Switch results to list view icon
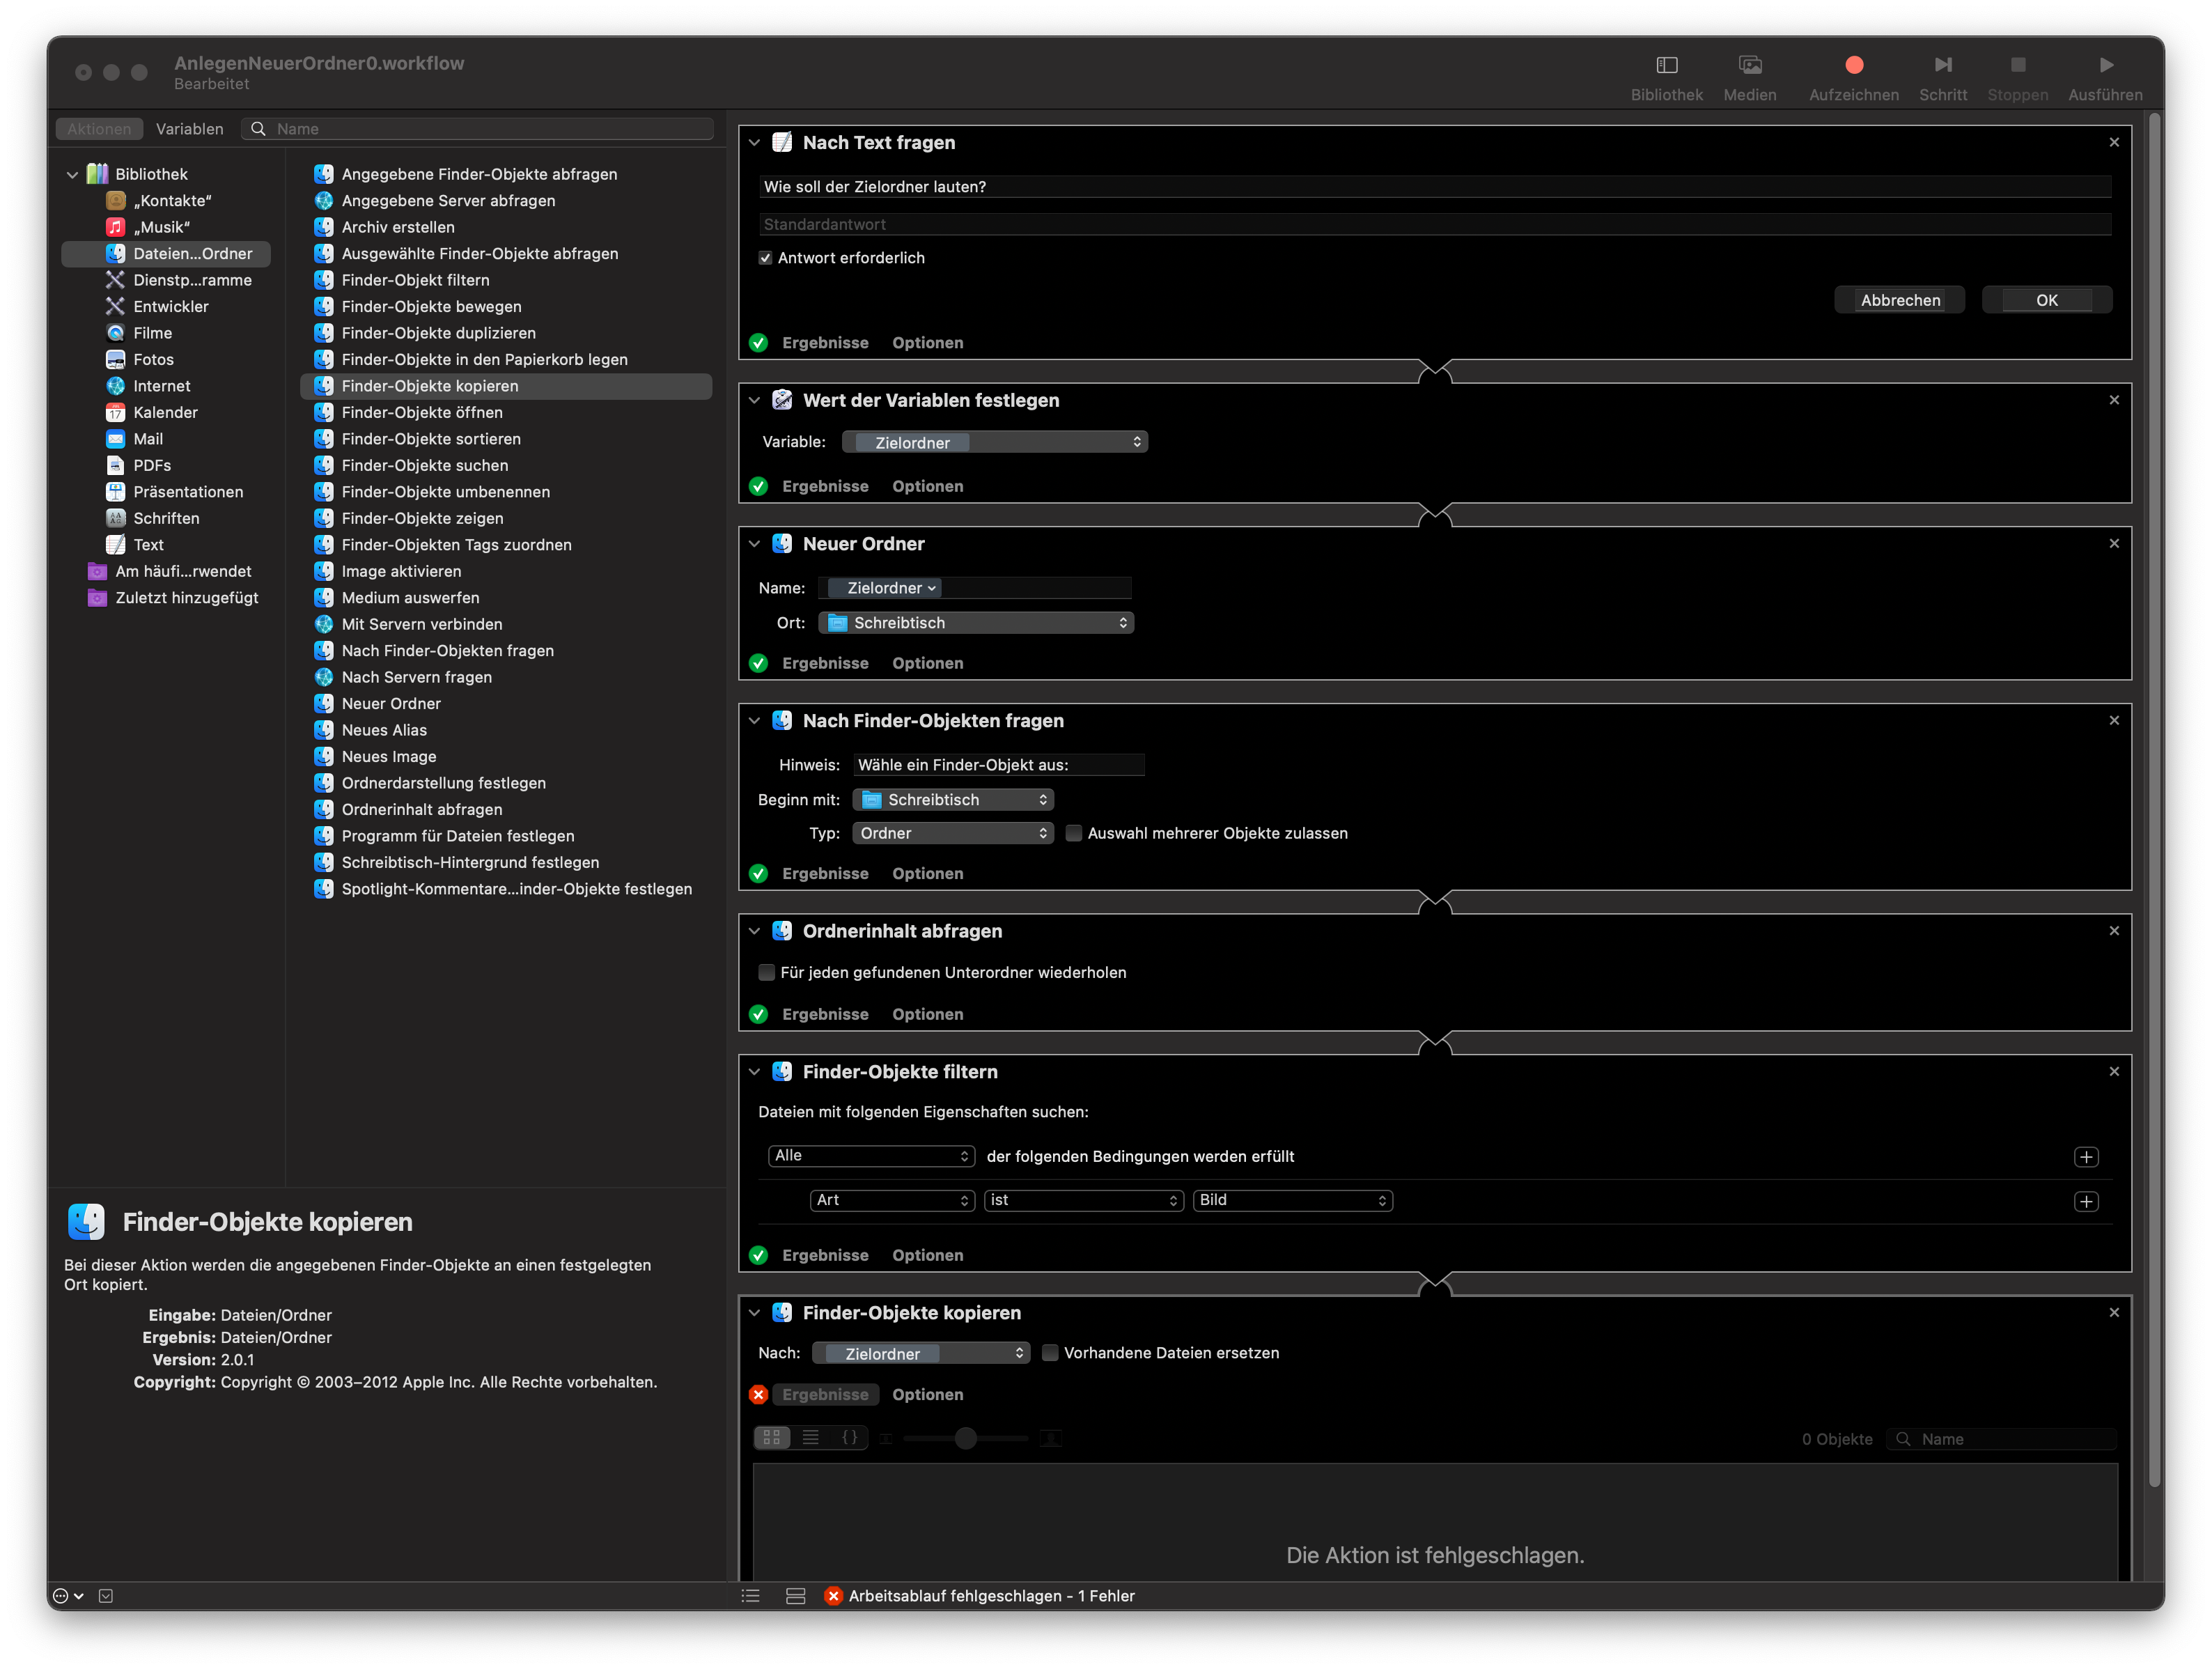Viewport: 2212px width, 1669px height. pyautogui.click(x=810, y=1438)
